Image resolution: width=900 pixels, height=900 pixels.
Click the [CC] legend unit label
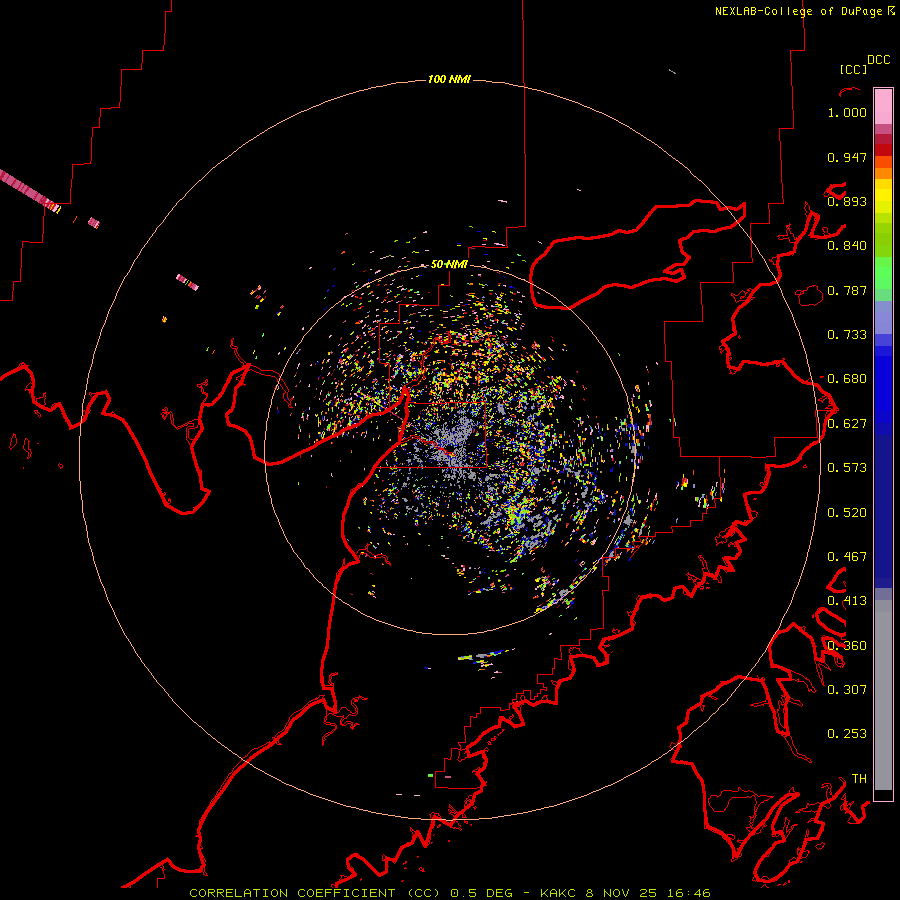(853, 69)
